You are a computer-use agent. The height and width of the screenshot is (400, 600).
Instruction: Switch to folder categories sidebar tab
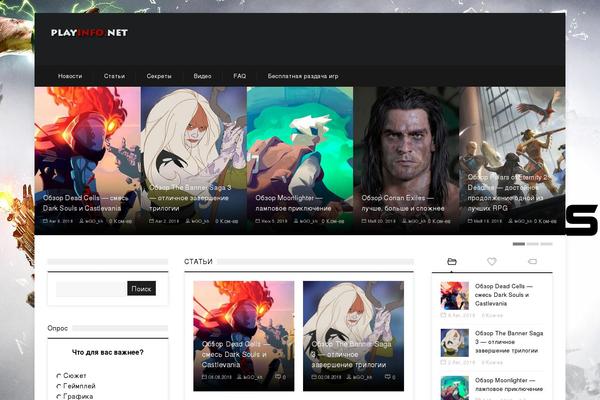coord(452,261)
